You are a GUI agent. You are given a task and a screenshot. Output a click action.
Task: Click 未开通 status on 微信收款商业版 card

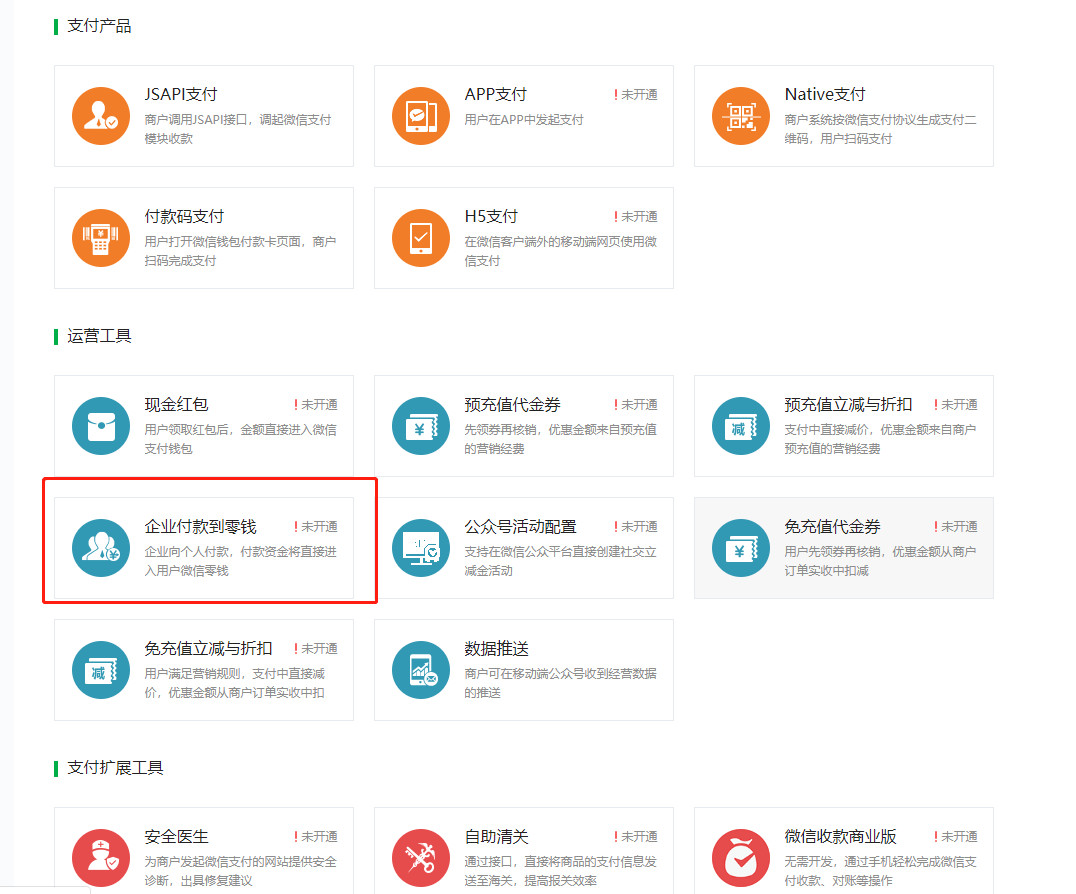[955, 837]
